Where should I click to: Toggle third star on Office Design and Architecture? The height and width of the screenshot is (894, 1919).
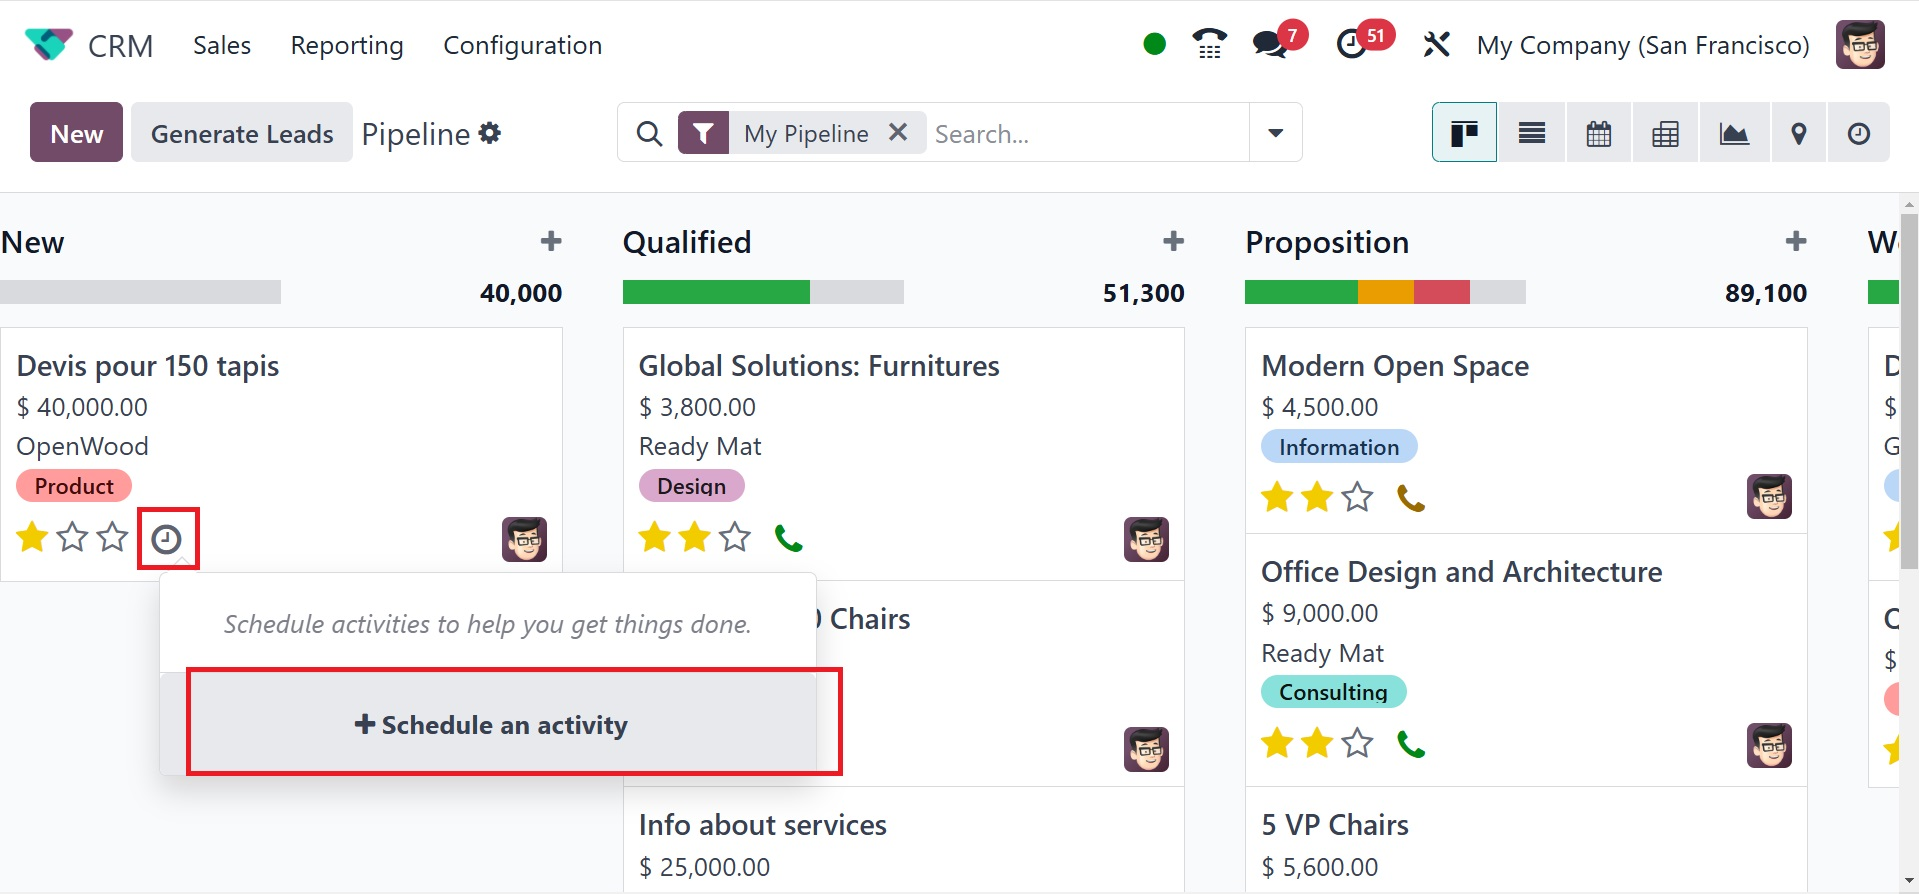pyautogui.click(x=1357, y=743)
